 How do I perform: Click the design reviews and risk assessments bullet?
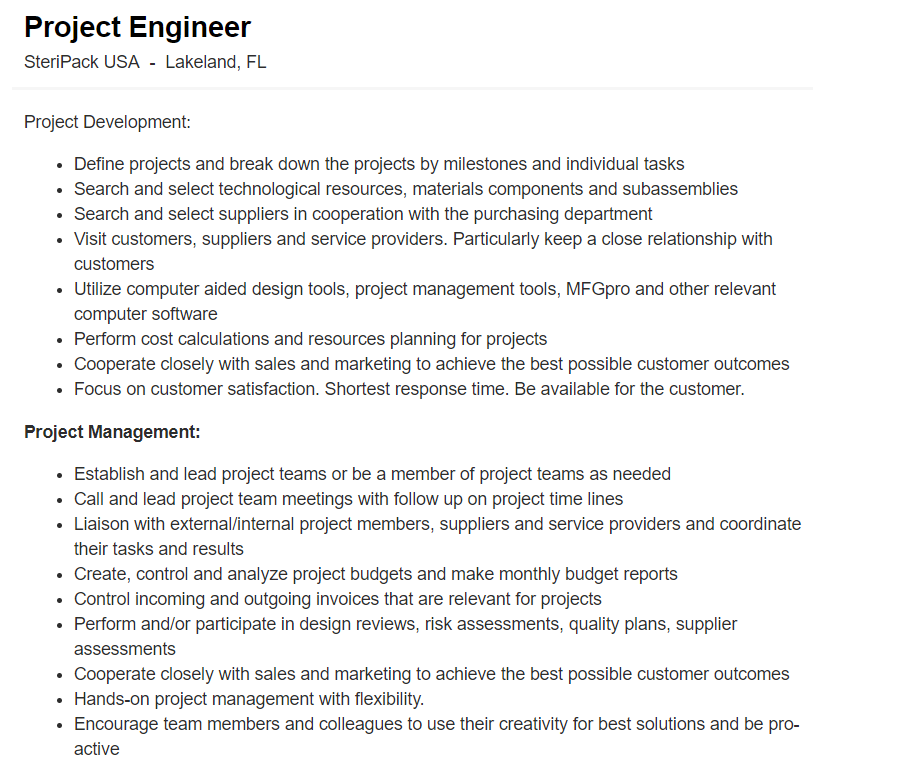[406, 637]
